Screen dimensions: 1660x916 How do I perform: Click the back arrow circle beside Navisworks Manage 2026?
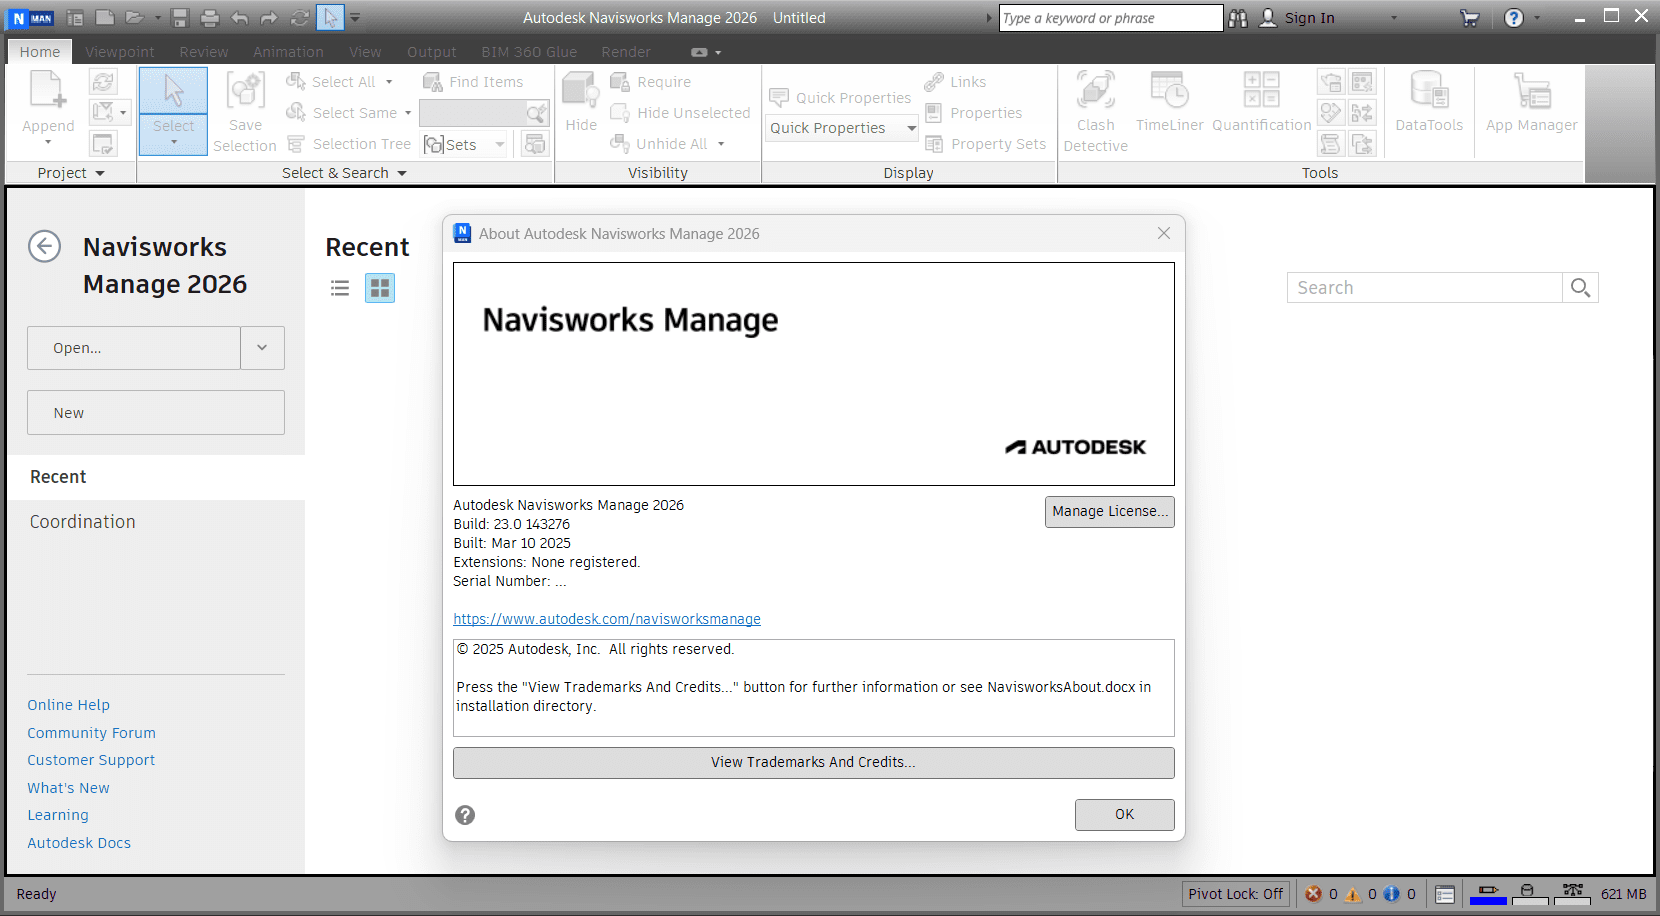click(45, 246)
